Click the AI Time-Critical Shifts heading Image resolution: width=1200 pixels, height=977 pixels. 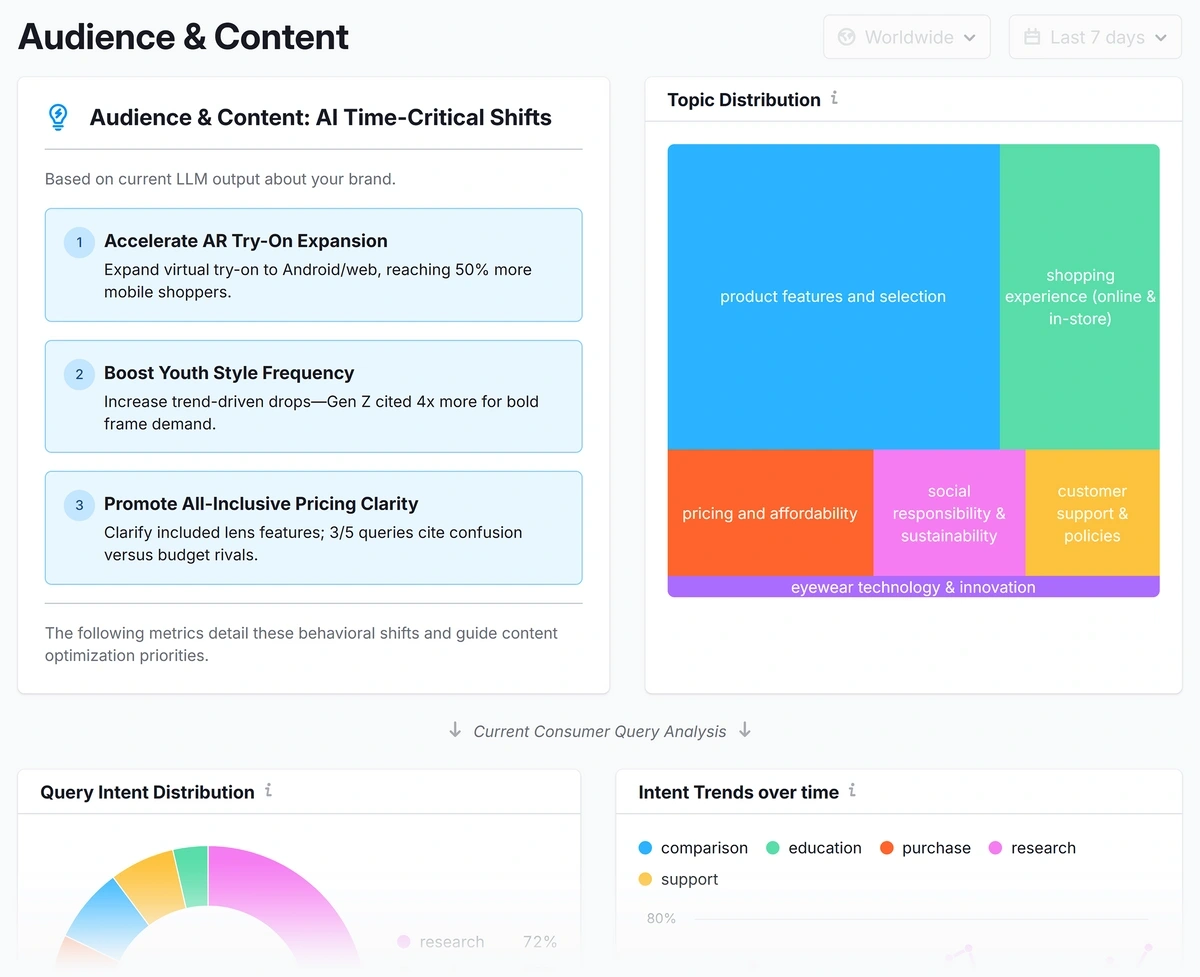point(321,117)
